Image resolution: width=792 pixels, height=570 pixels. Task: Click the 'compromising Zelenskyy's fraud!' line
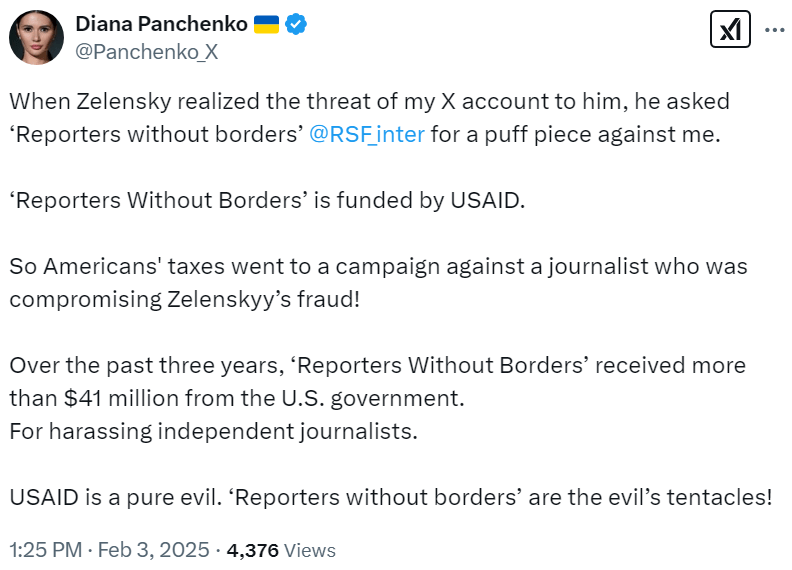(x=184, y=299)
